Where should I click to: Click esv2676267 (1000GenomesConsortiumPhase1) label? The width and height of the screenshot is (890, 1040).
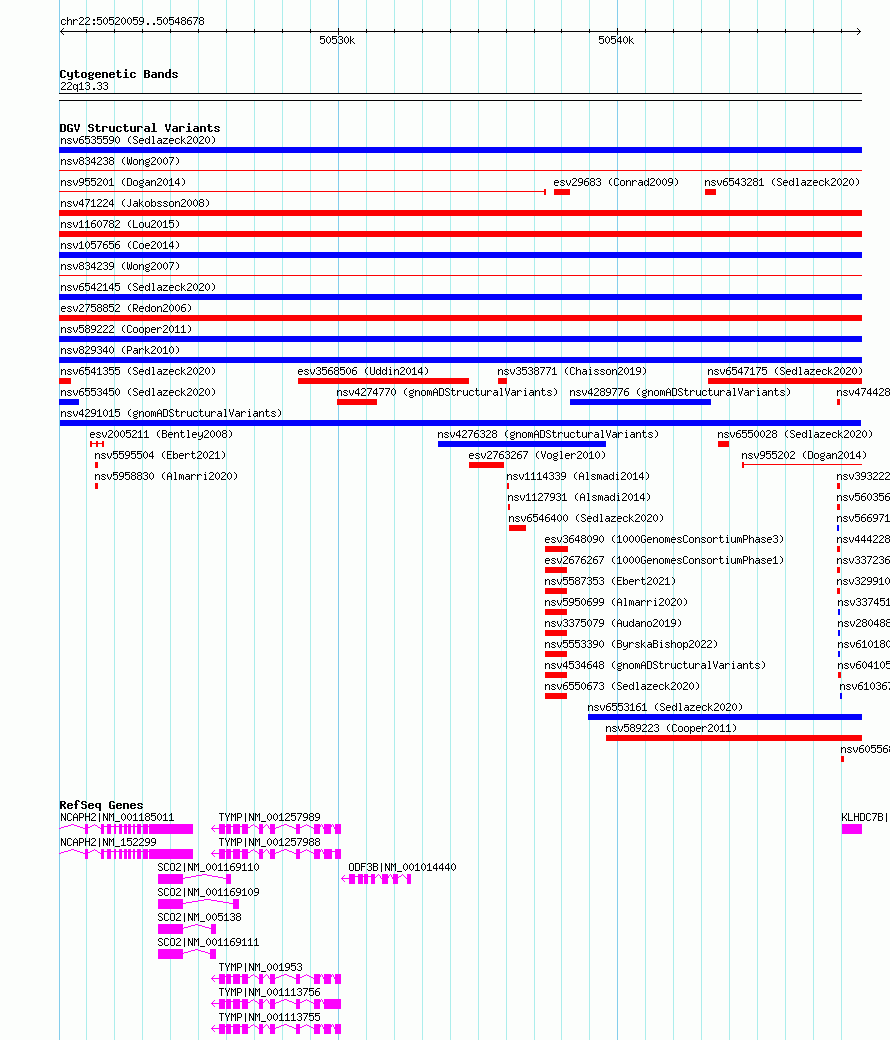[665, 560]
